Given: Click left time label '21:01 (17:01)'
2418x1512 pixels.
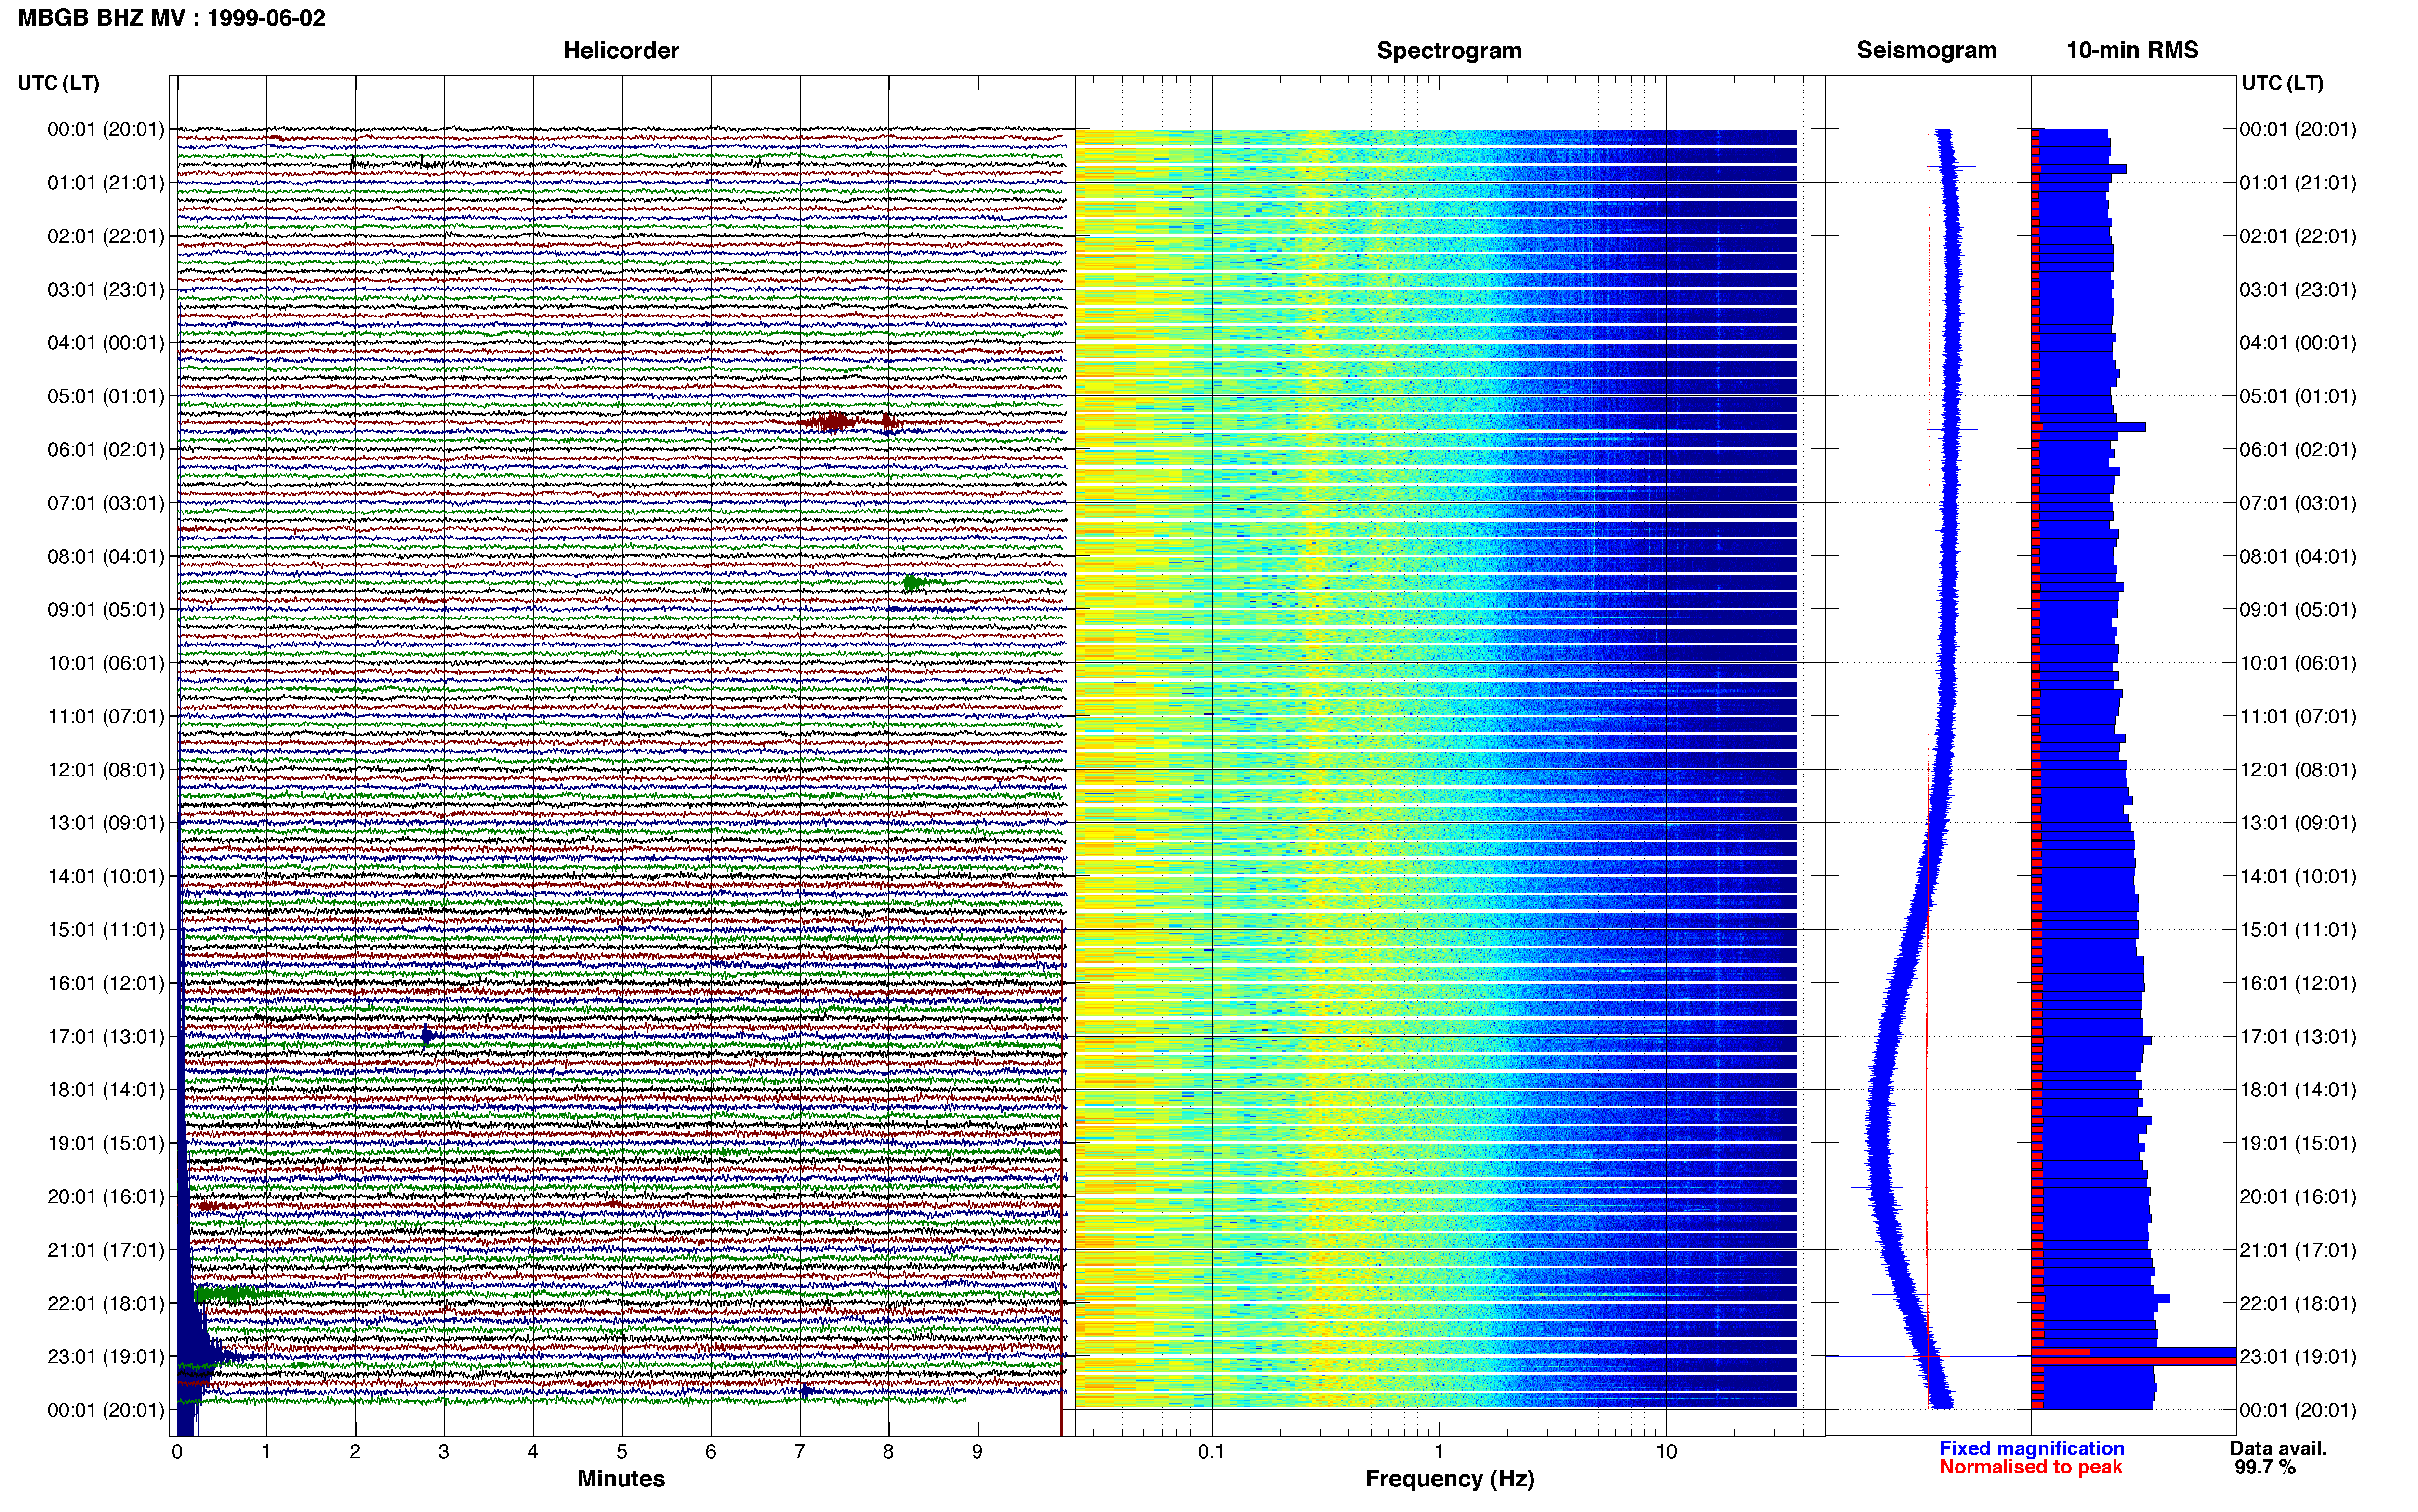Looking at the screenshot, I should coord(106,1250).
